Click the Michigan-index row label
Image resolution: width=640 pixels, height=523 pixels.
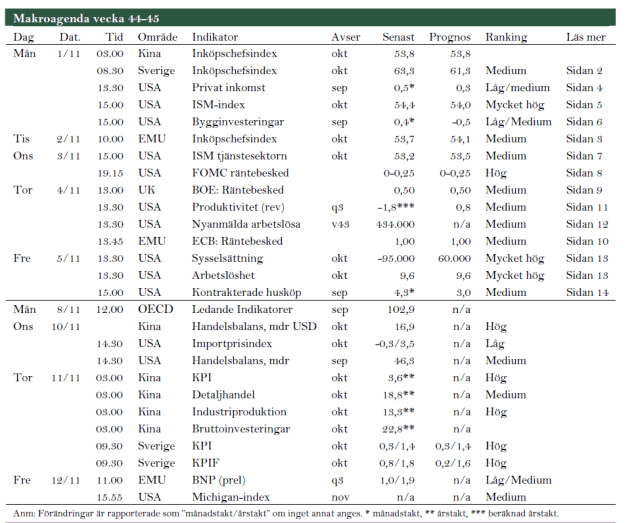tap(229, 497)
